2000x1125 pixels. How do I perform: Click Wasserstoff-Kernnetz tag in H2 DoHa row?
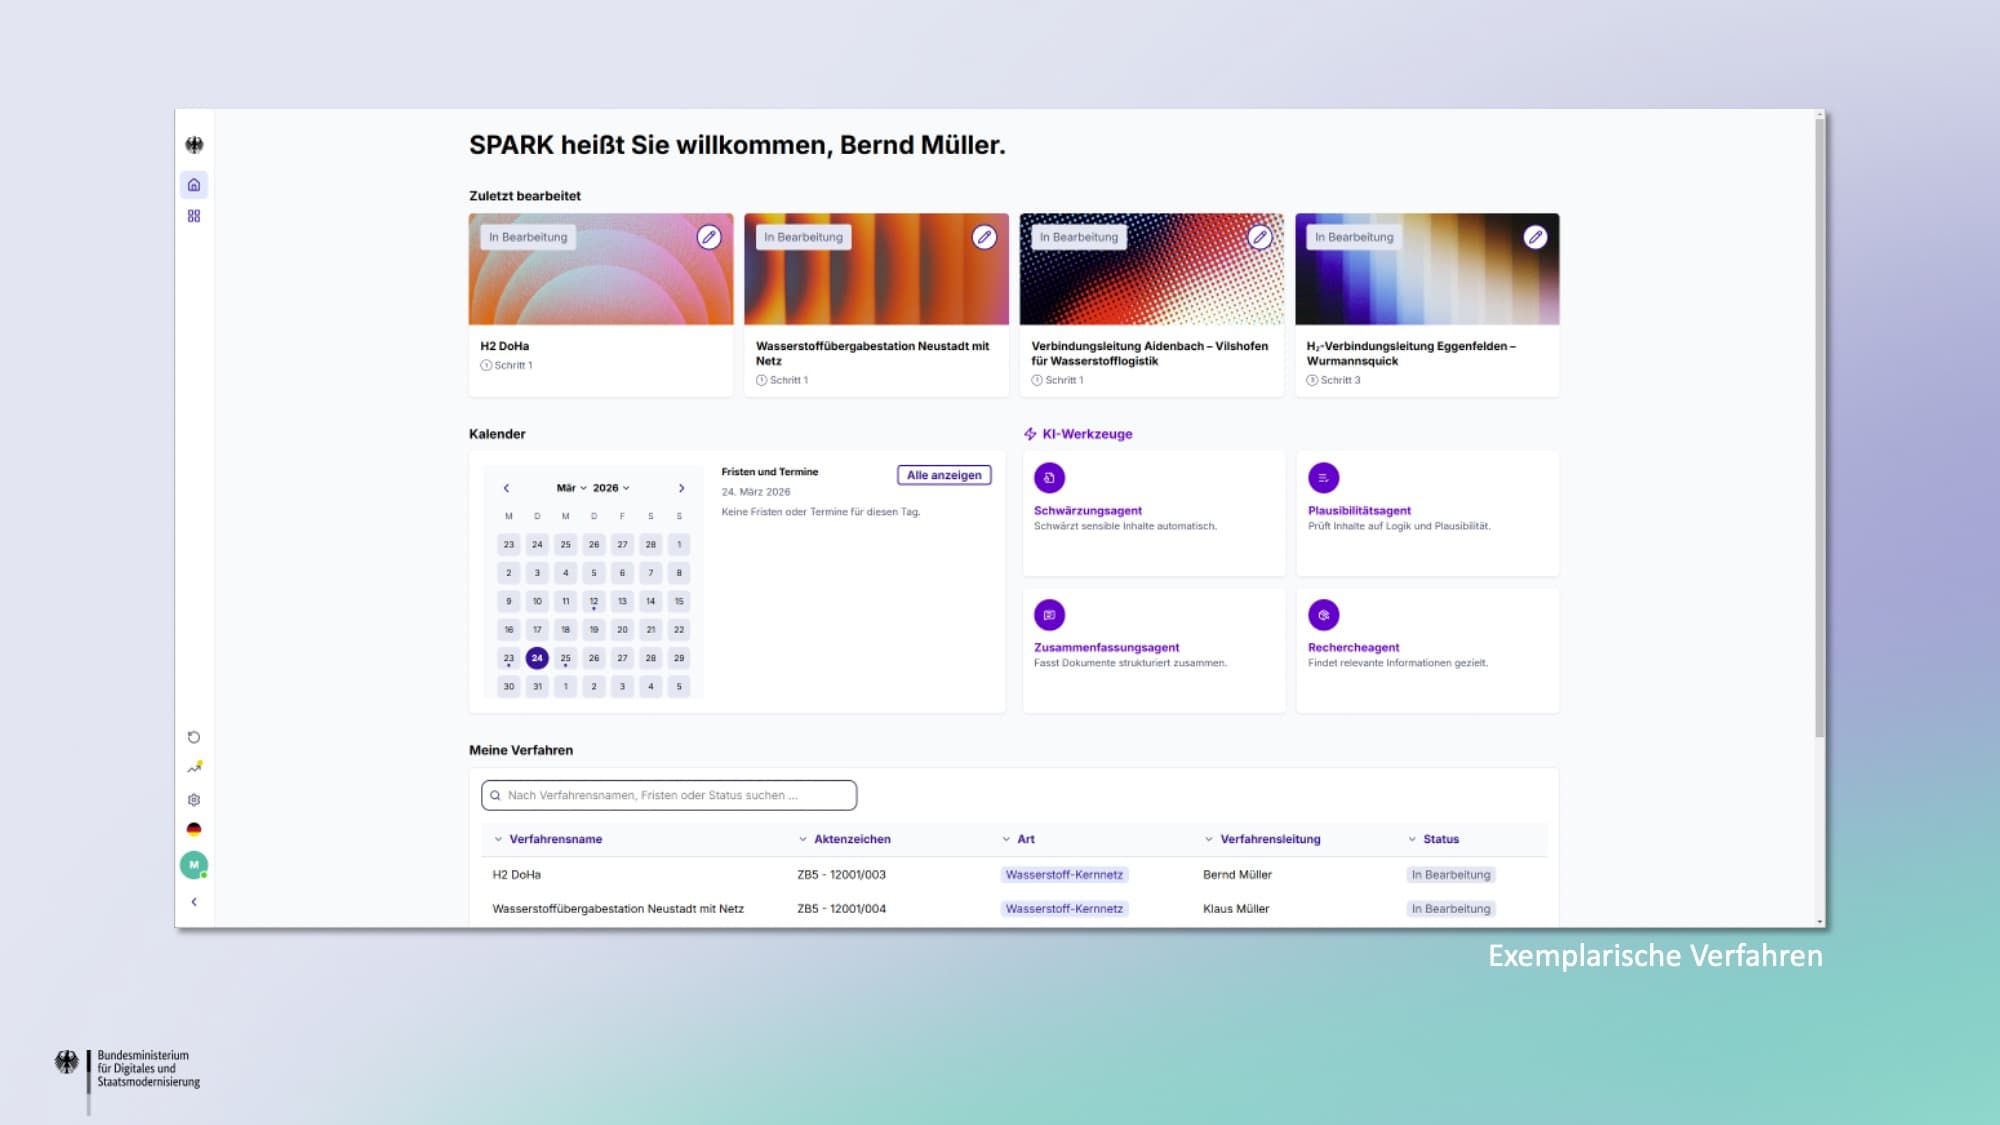click(1064, 875)
